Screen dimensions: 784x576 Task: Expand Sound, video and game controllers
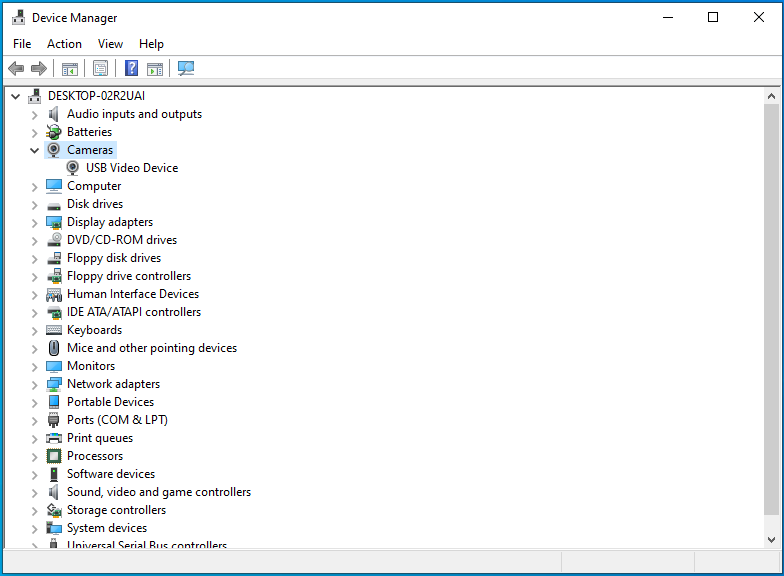34,492
